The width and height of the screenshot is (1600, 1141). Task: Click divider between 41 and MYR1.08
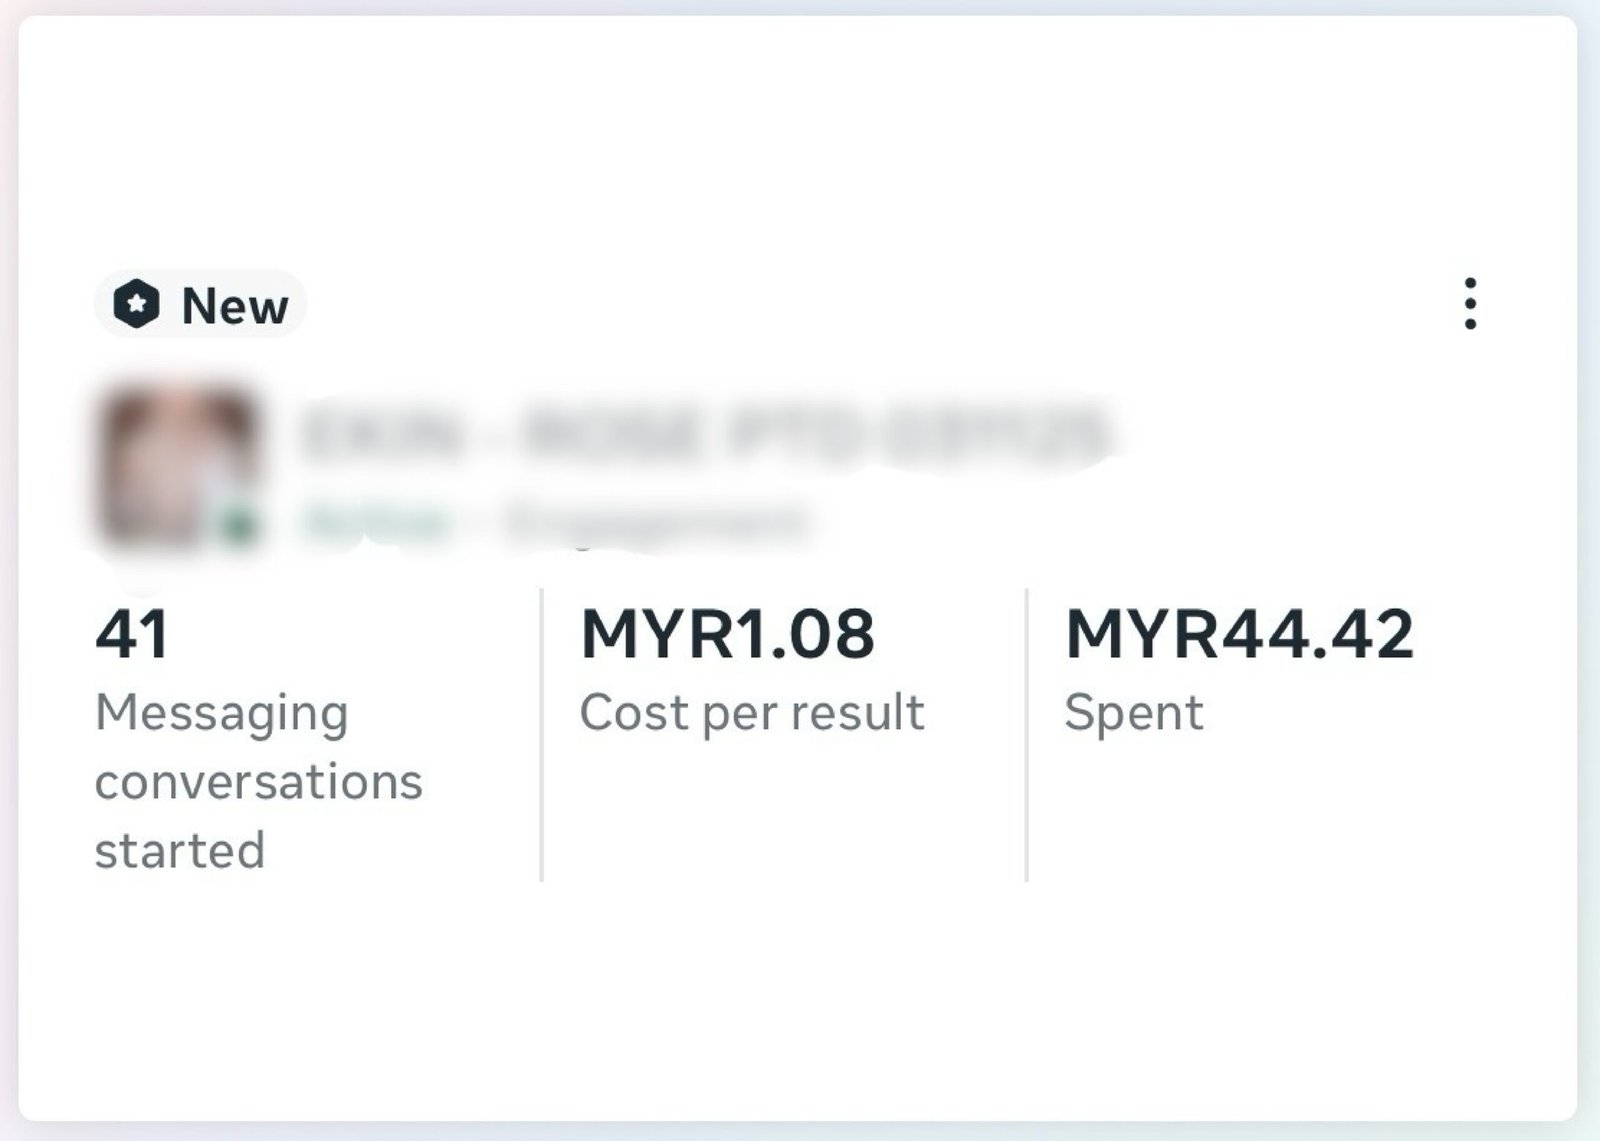pos(541,735)
